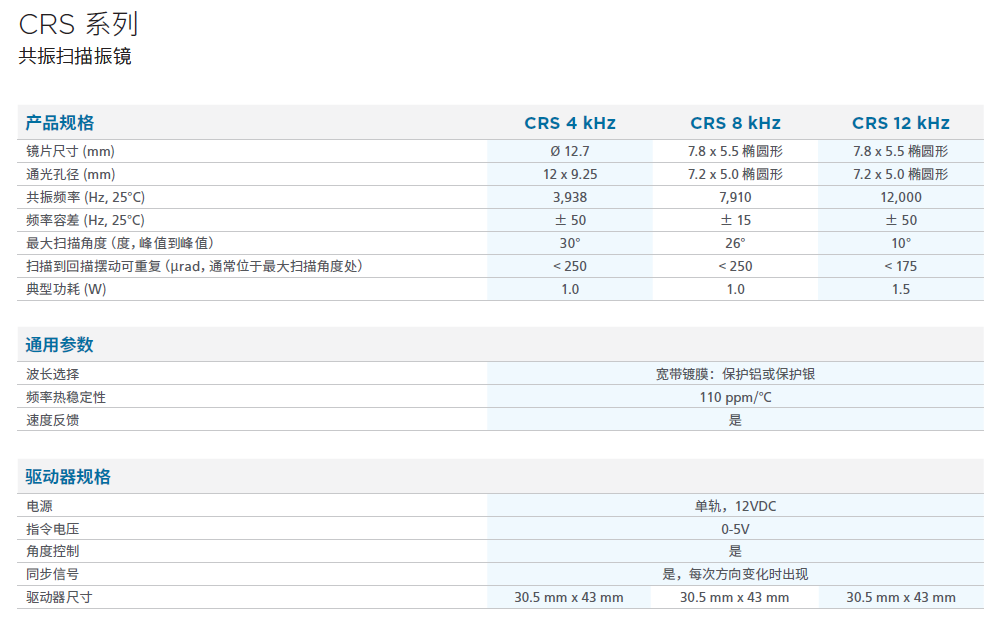Viewport: 992px width, 620px height.
Task: Click the 共振扫描振镜 subtitle text
Action: [75, 57]
